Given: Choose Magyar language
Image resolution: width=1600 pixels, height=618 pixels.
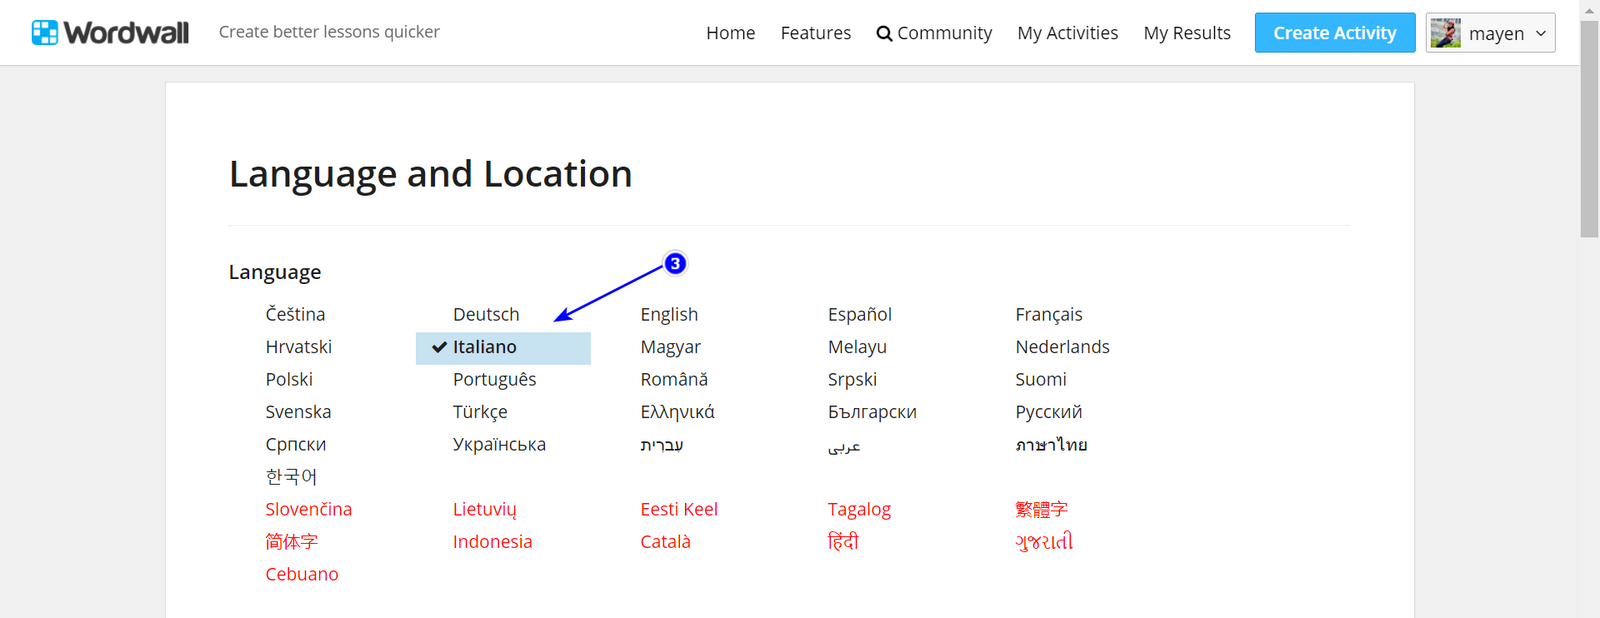Looking at the screenshot, I should click(x=671, y=347).
